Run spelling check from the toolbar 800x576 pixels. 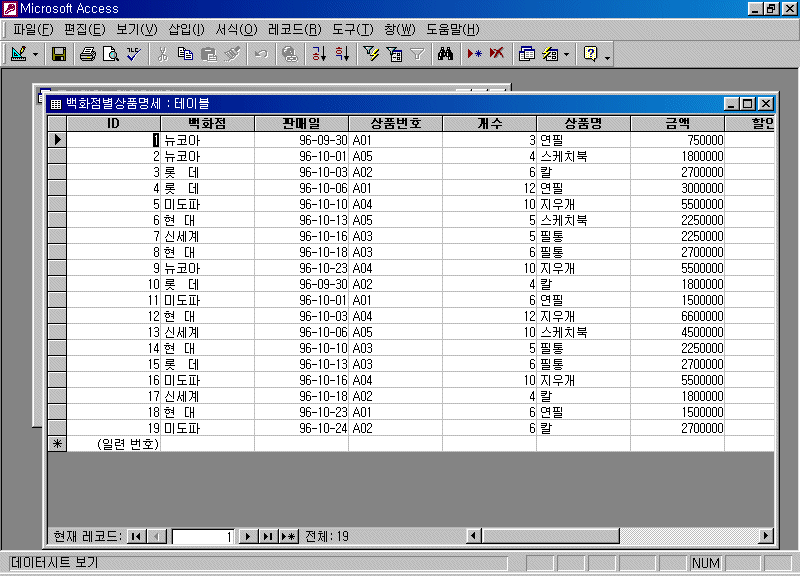(134, 54)
